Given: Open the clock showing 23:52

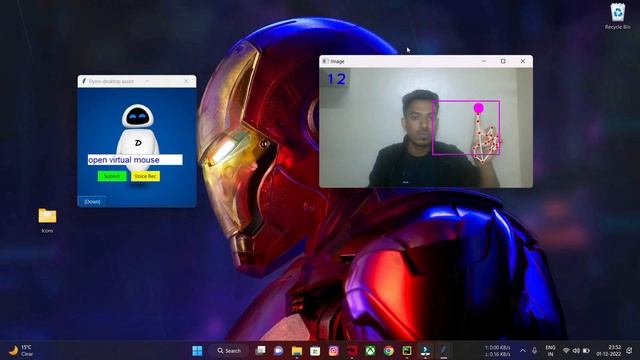Looking at the screenshot, I should click(609, 351).
